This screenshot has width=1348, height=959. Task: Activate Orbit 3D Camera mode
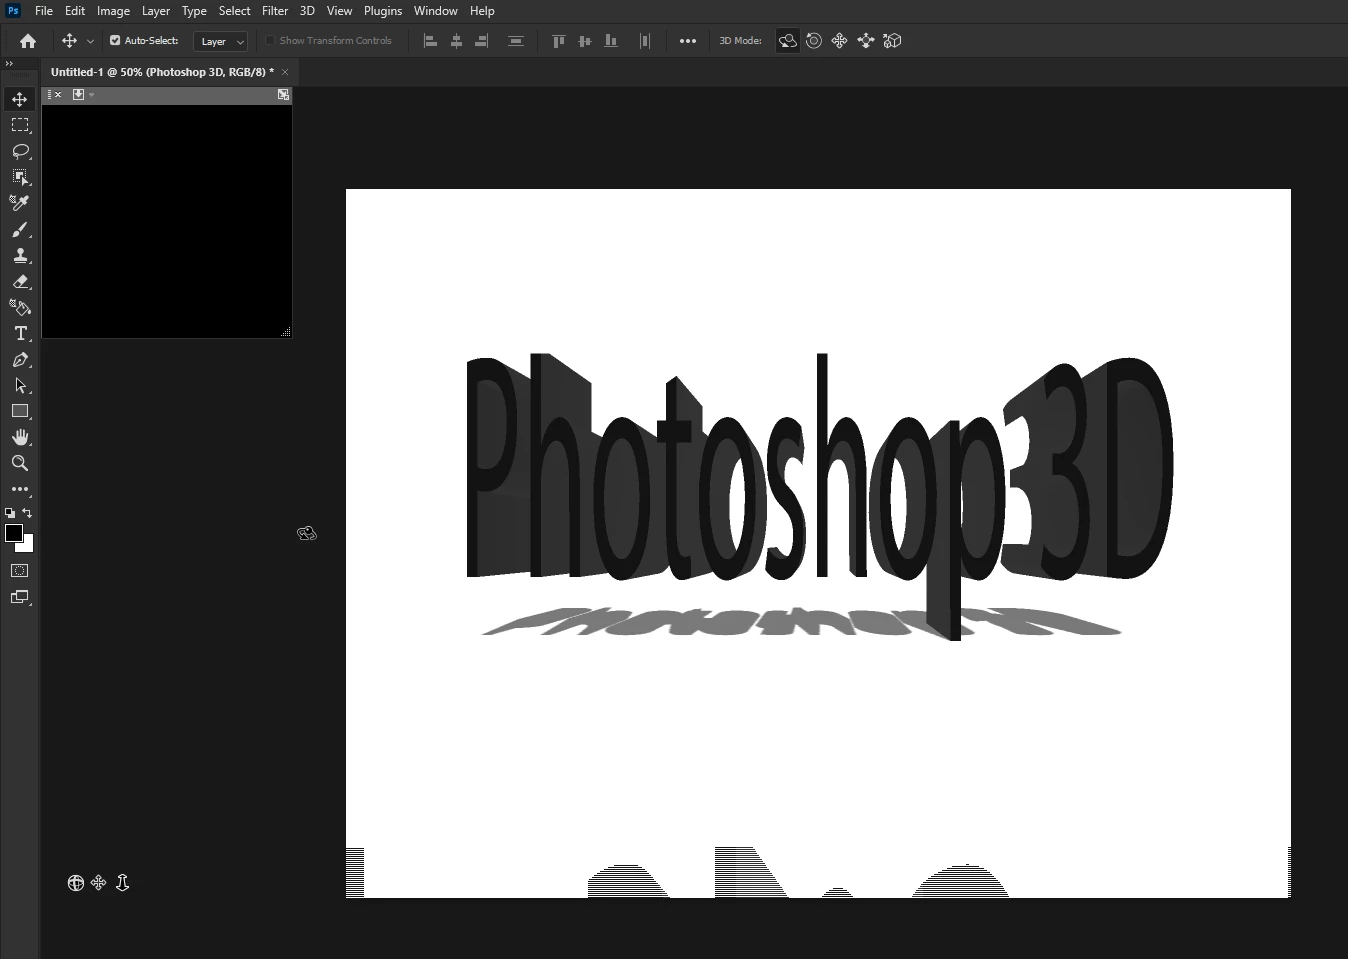[788, 41]
